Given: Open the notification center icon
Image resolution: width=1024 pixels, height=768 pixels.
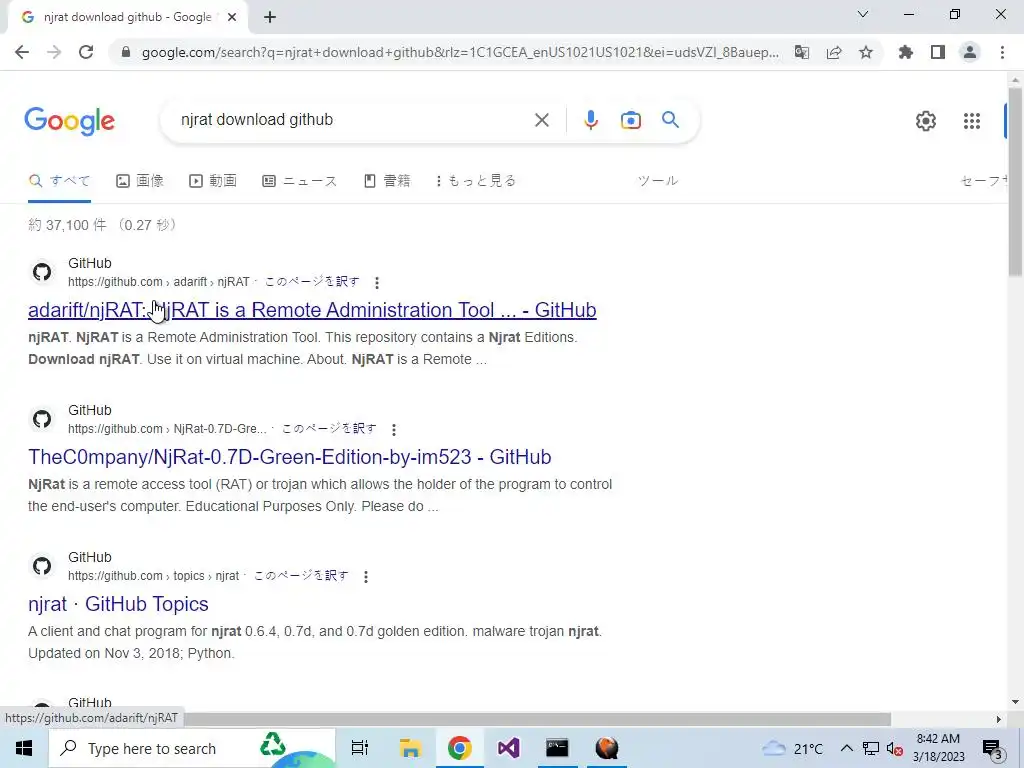Looking at the screenshot, I should pos(993,748).
